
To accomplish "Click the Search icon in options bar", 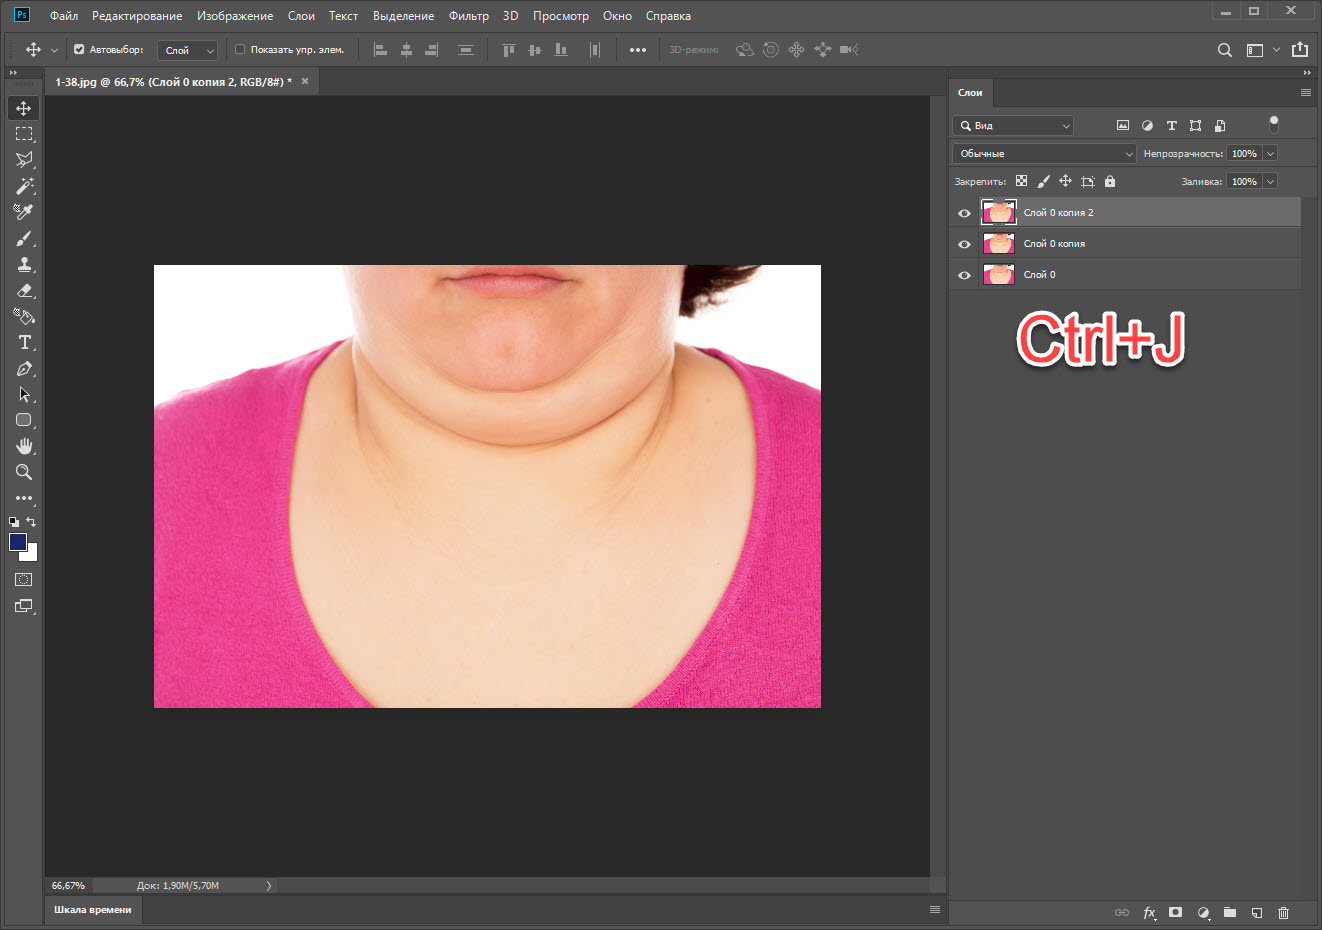I will point(1224,50).
